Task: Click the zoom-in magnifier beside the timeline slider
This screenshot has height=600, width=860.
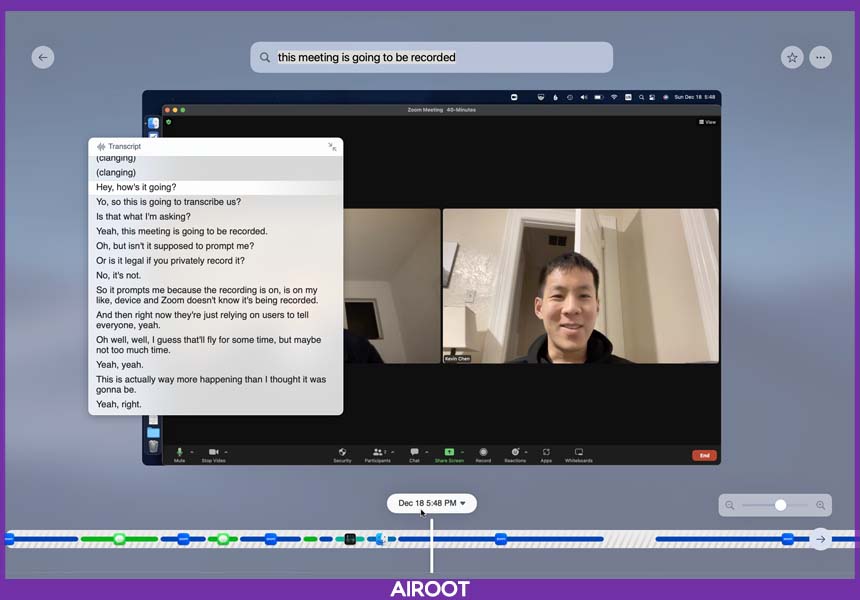Action: [x=821, y=505]
